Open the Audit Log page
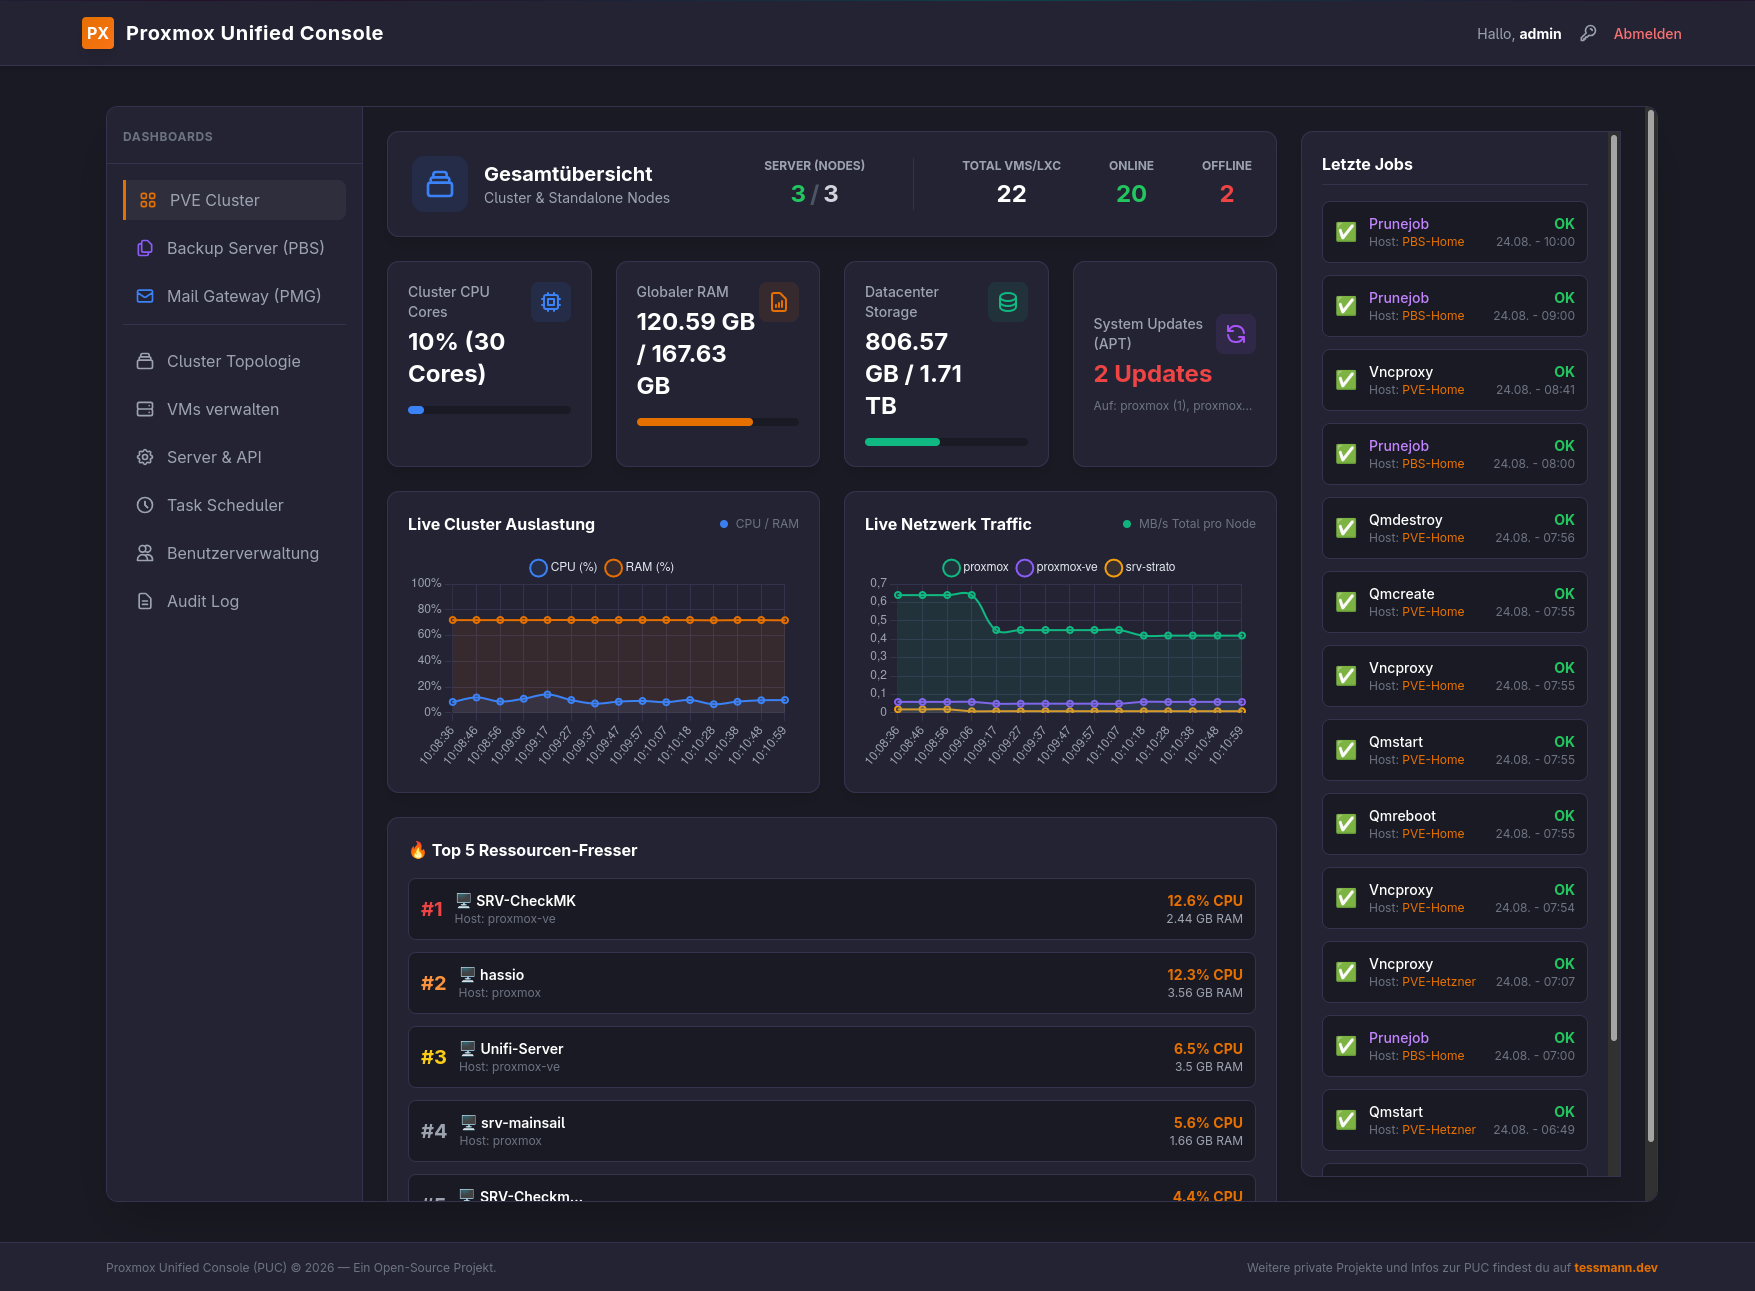Image resolution: width=1755 pixels, height=1291 pixels. [x=234, y=601]
